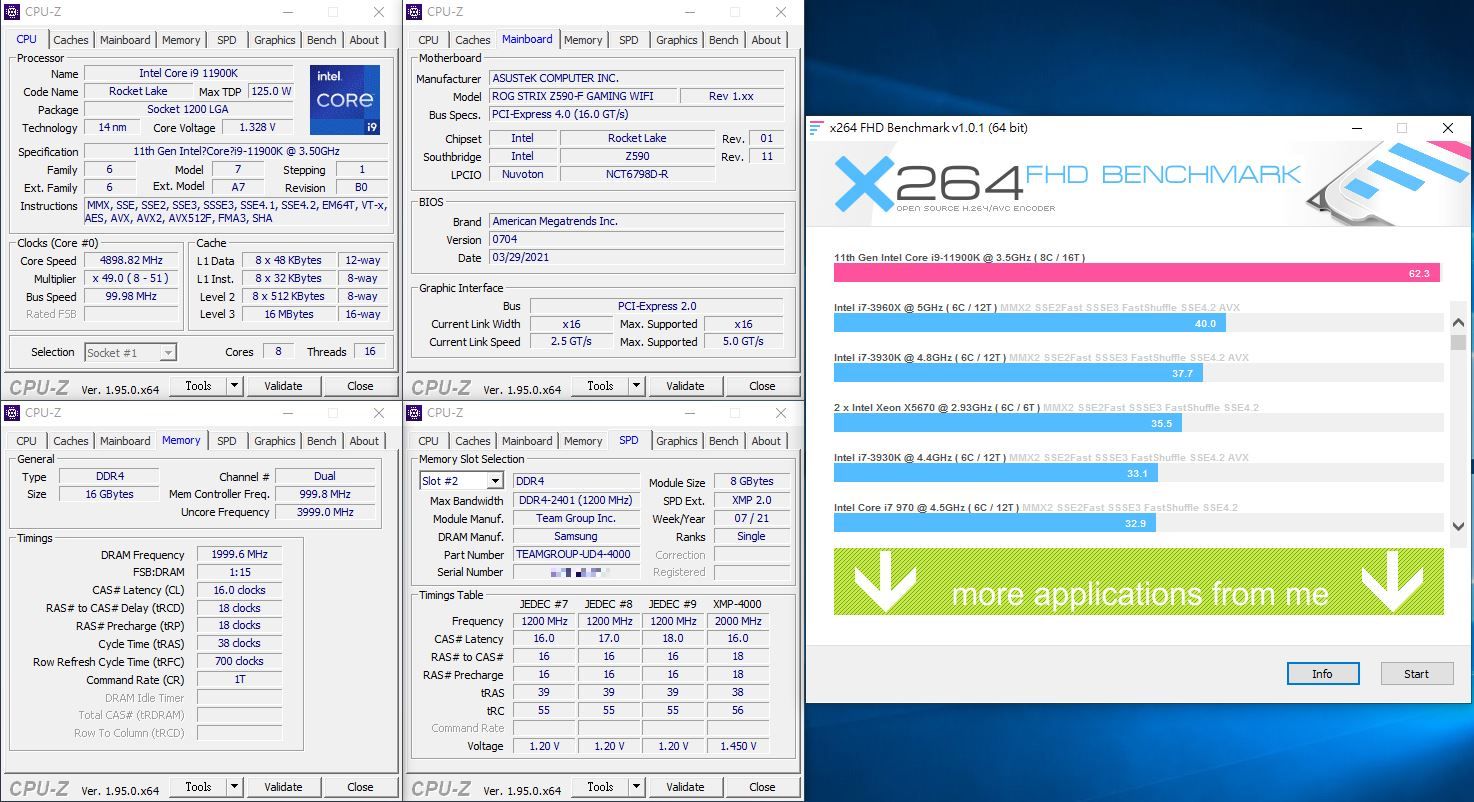Click the module manufacturer 'Team Group Inc.'
This screenshot has width=1474, height=802.
[576, 518]
